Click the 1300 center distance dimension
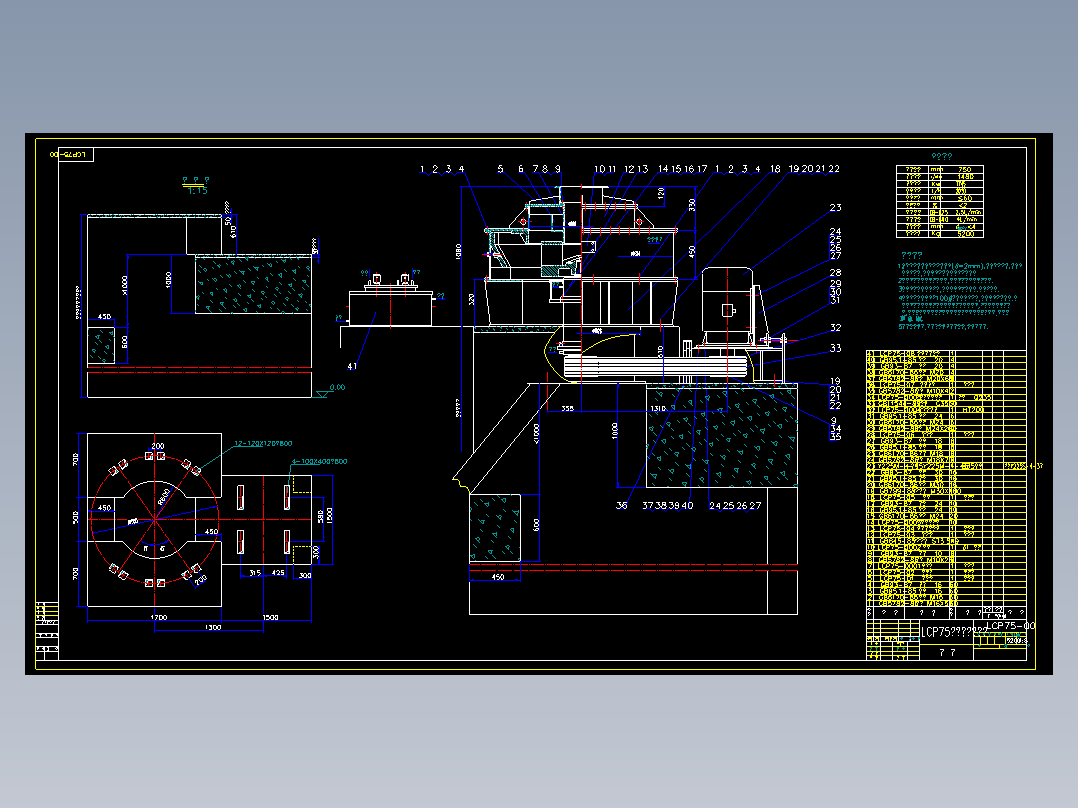Screen dimensions: 1078x808 click(x=213, y=627)
